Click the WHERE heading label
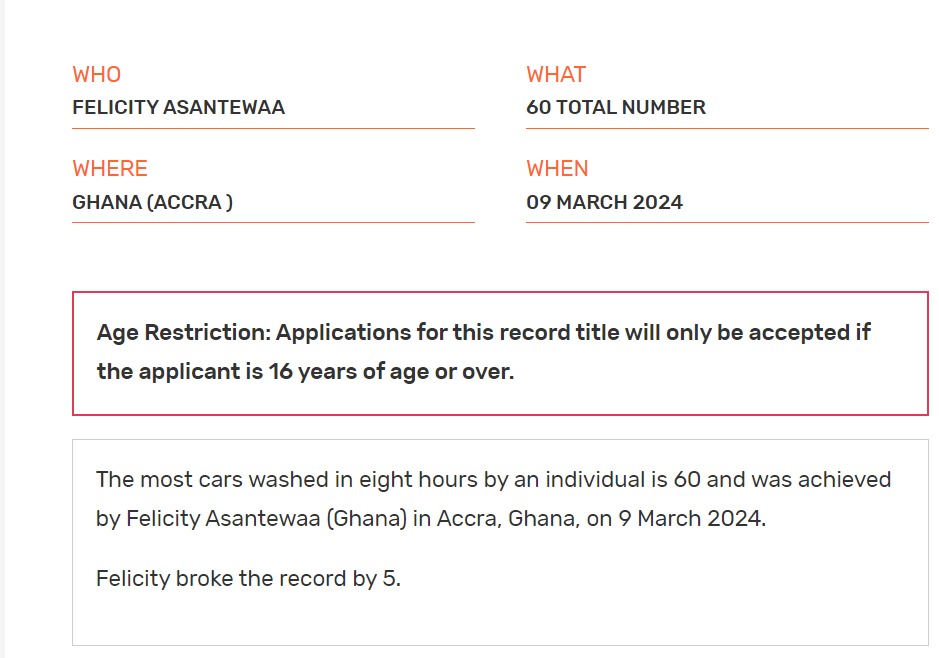 (x=110, y=168)
